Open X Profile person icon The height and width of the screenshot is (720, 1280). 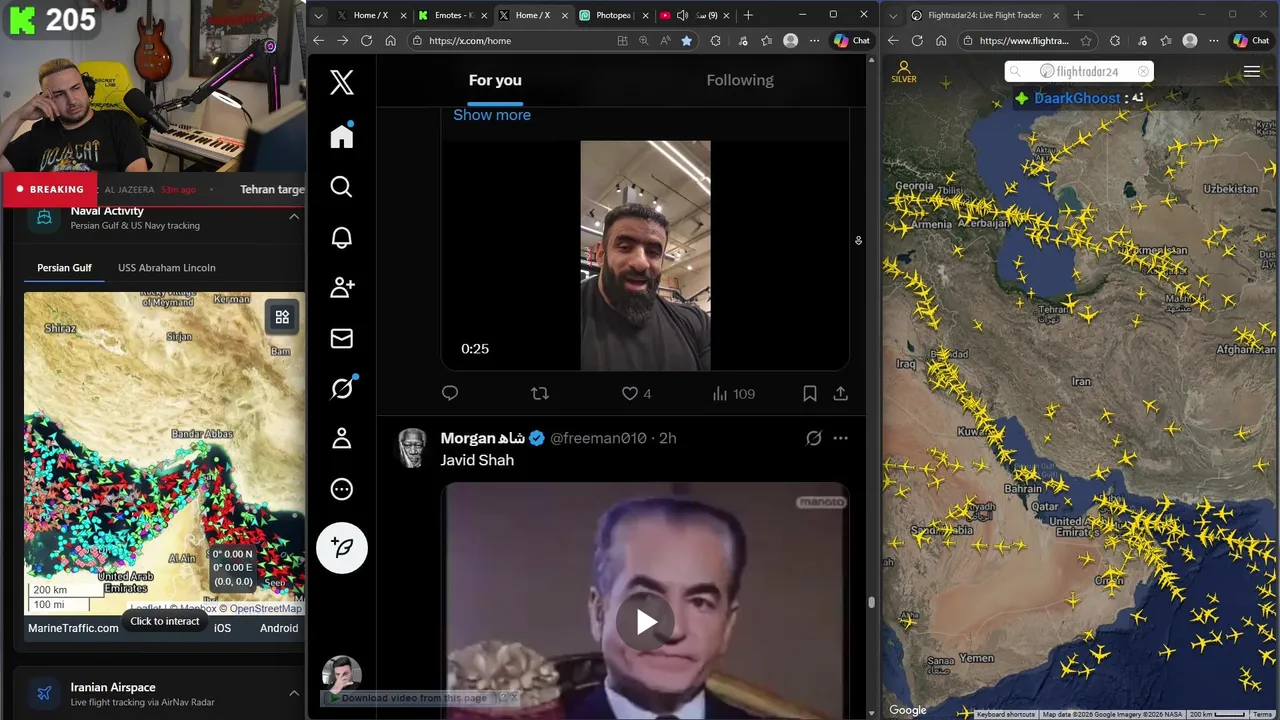point(342,438)
